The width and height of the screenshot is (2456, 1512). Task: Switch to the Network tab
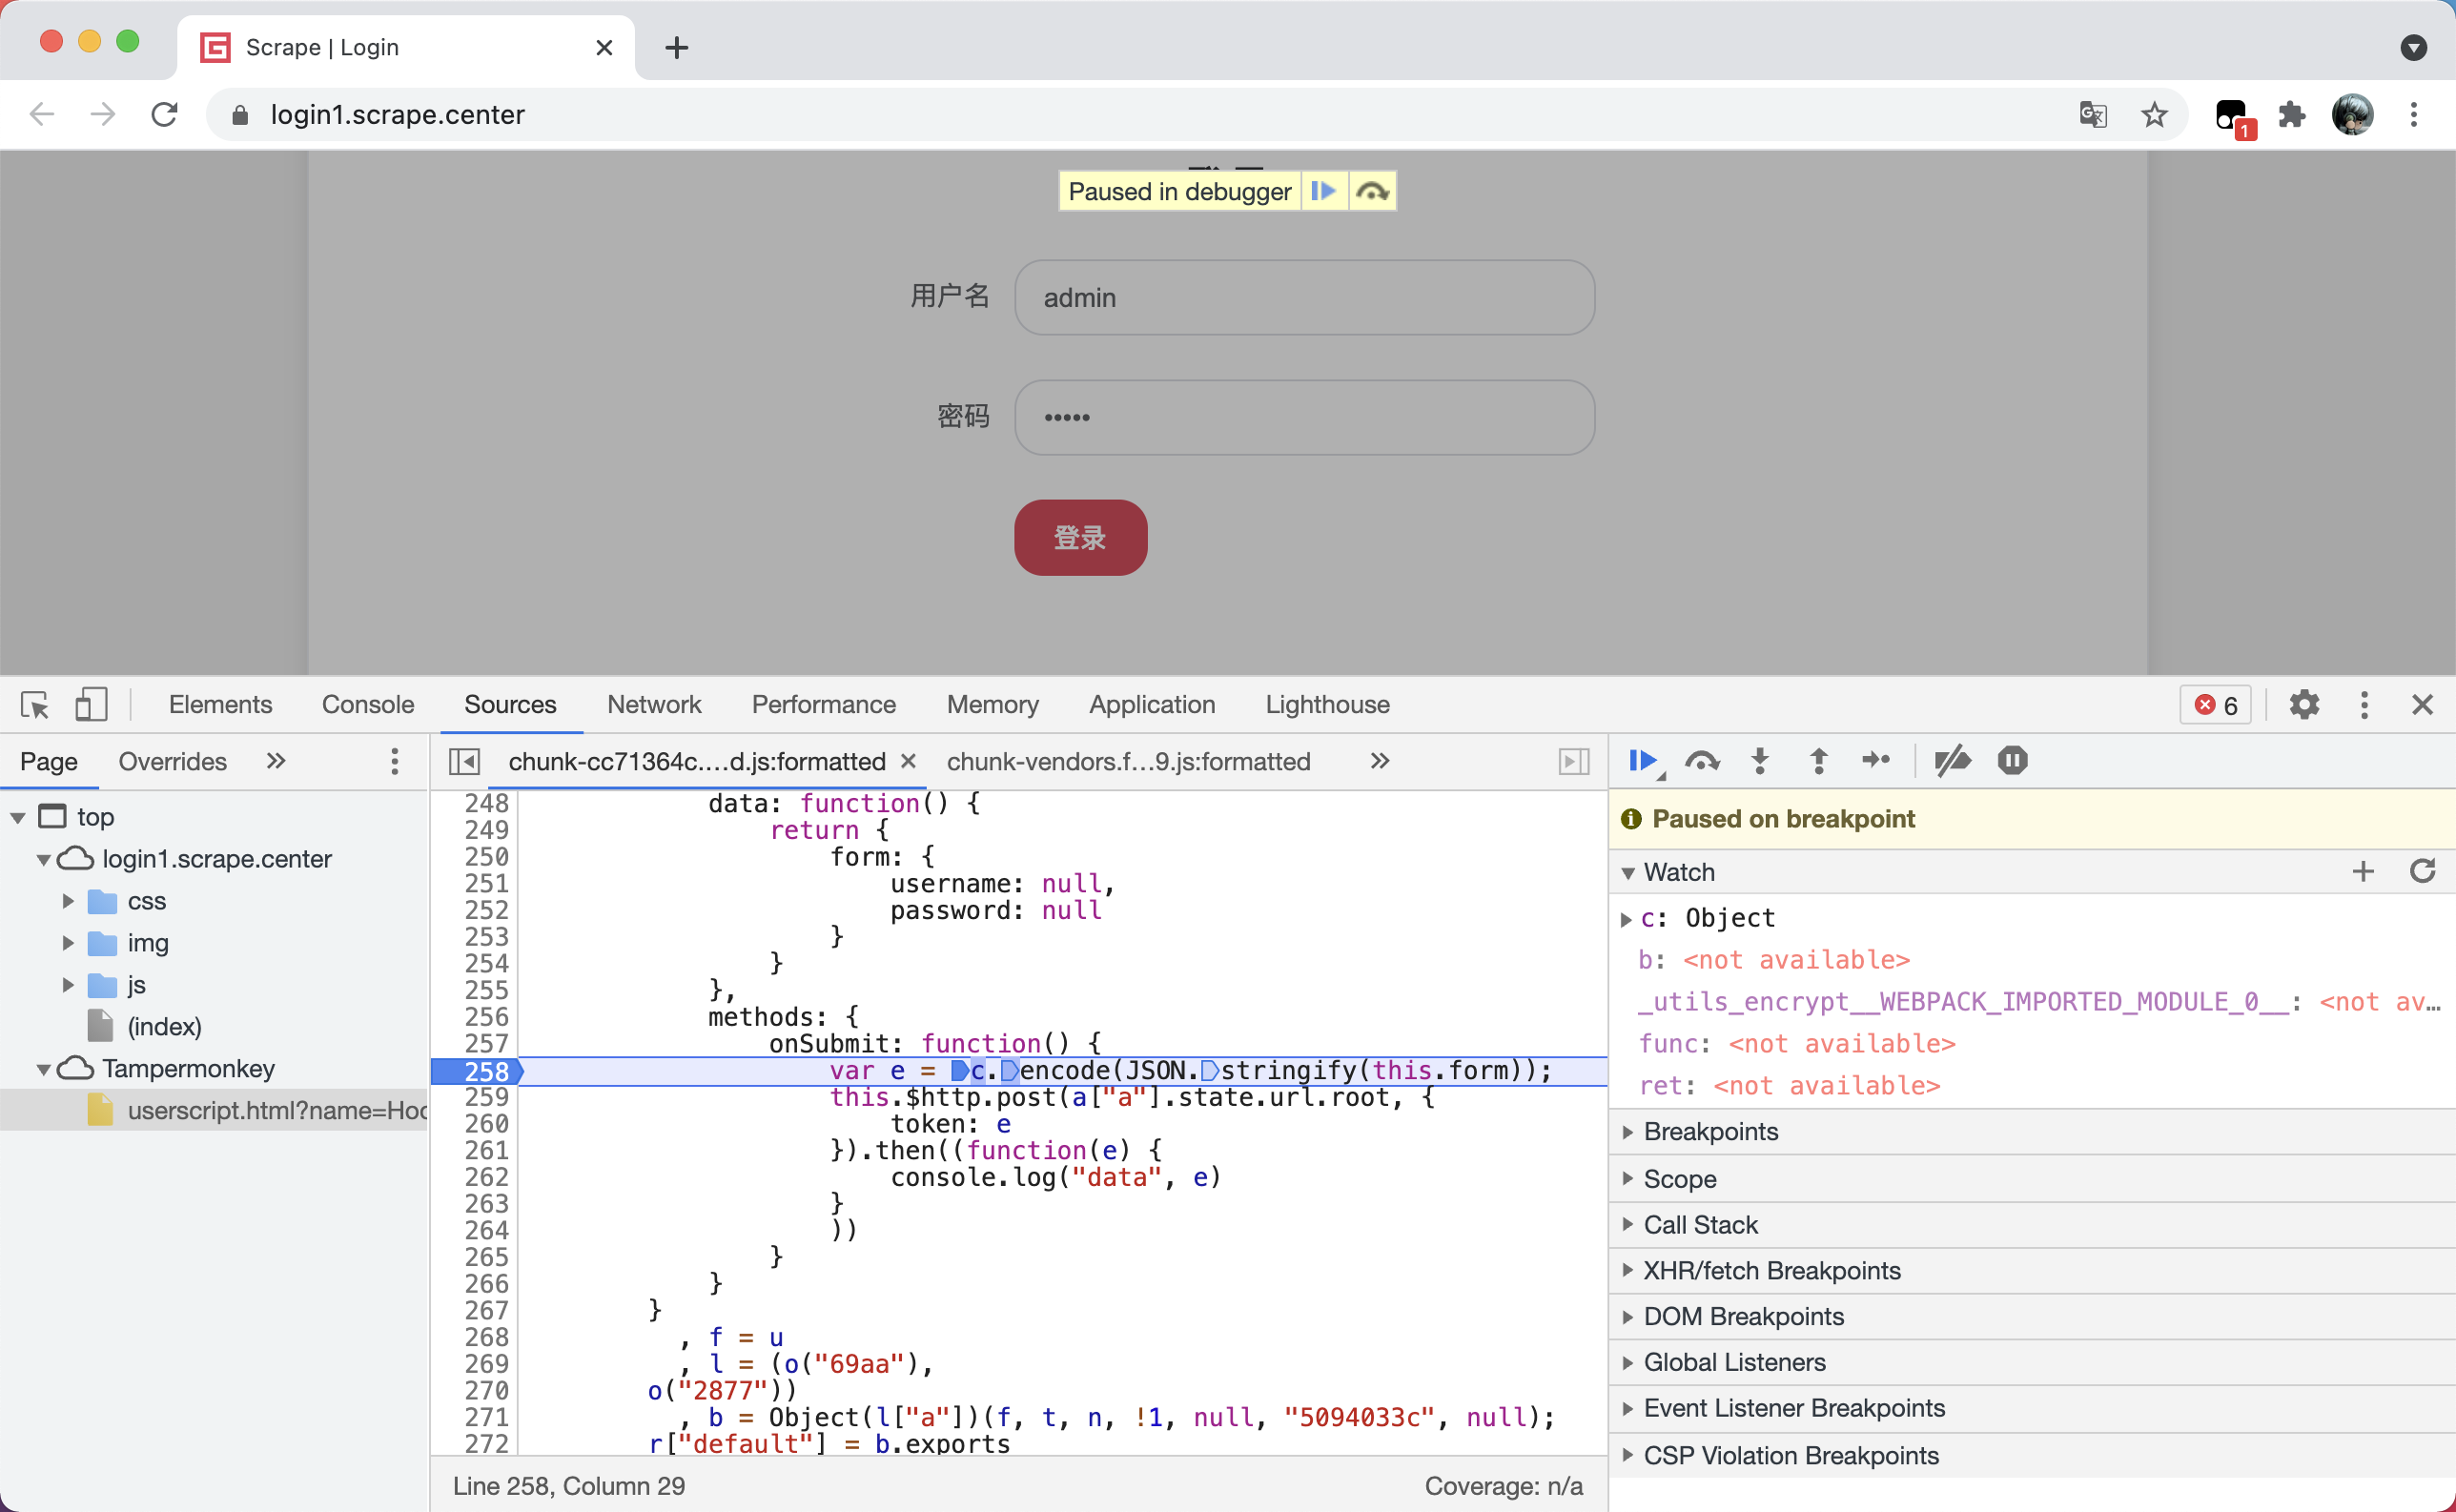(654, 704)
